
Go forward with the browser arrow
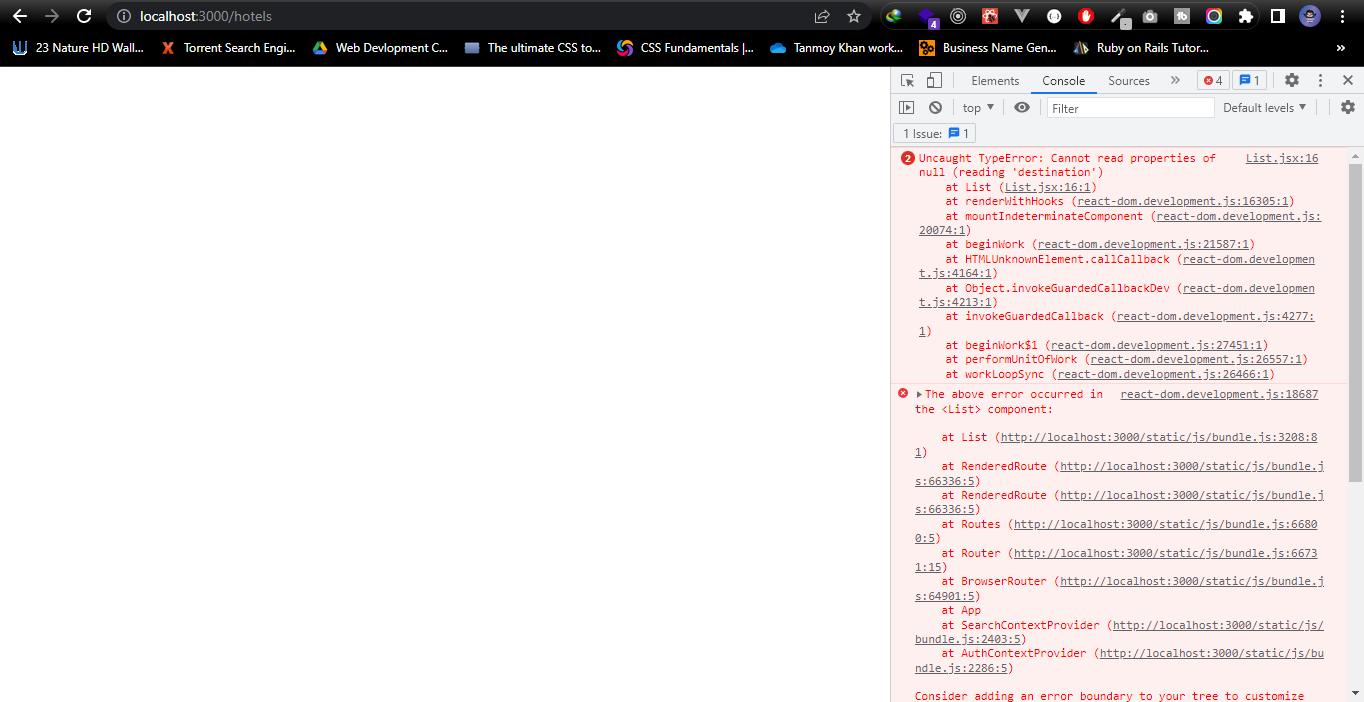[52, 16]
